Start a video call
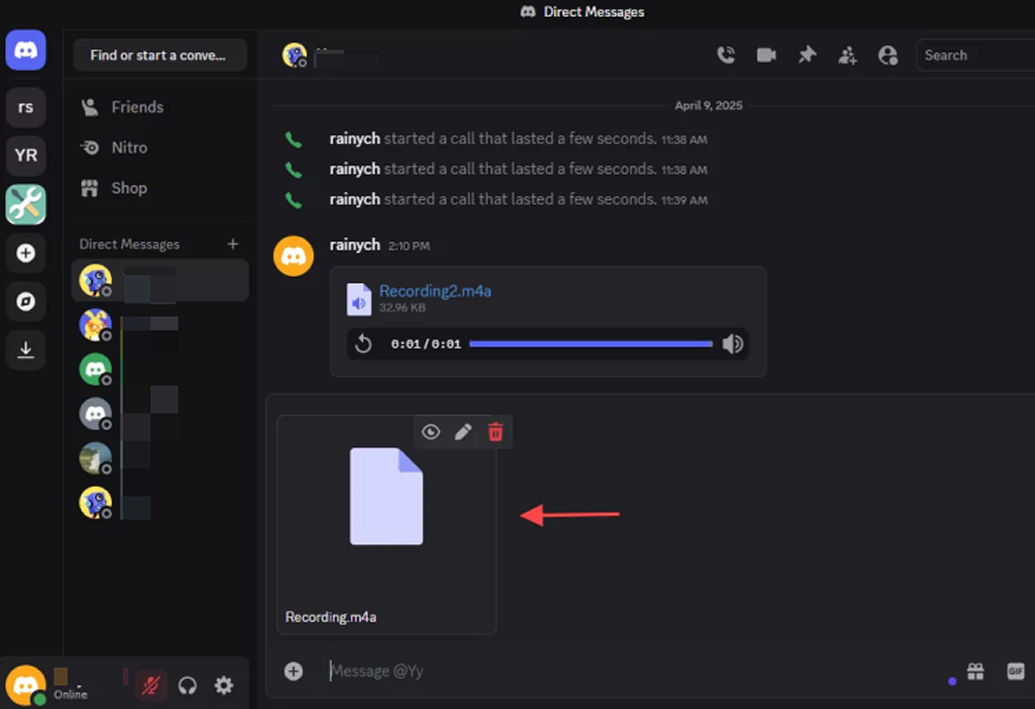The height and width of the screenshot is (709, 1035). point(766,55)
